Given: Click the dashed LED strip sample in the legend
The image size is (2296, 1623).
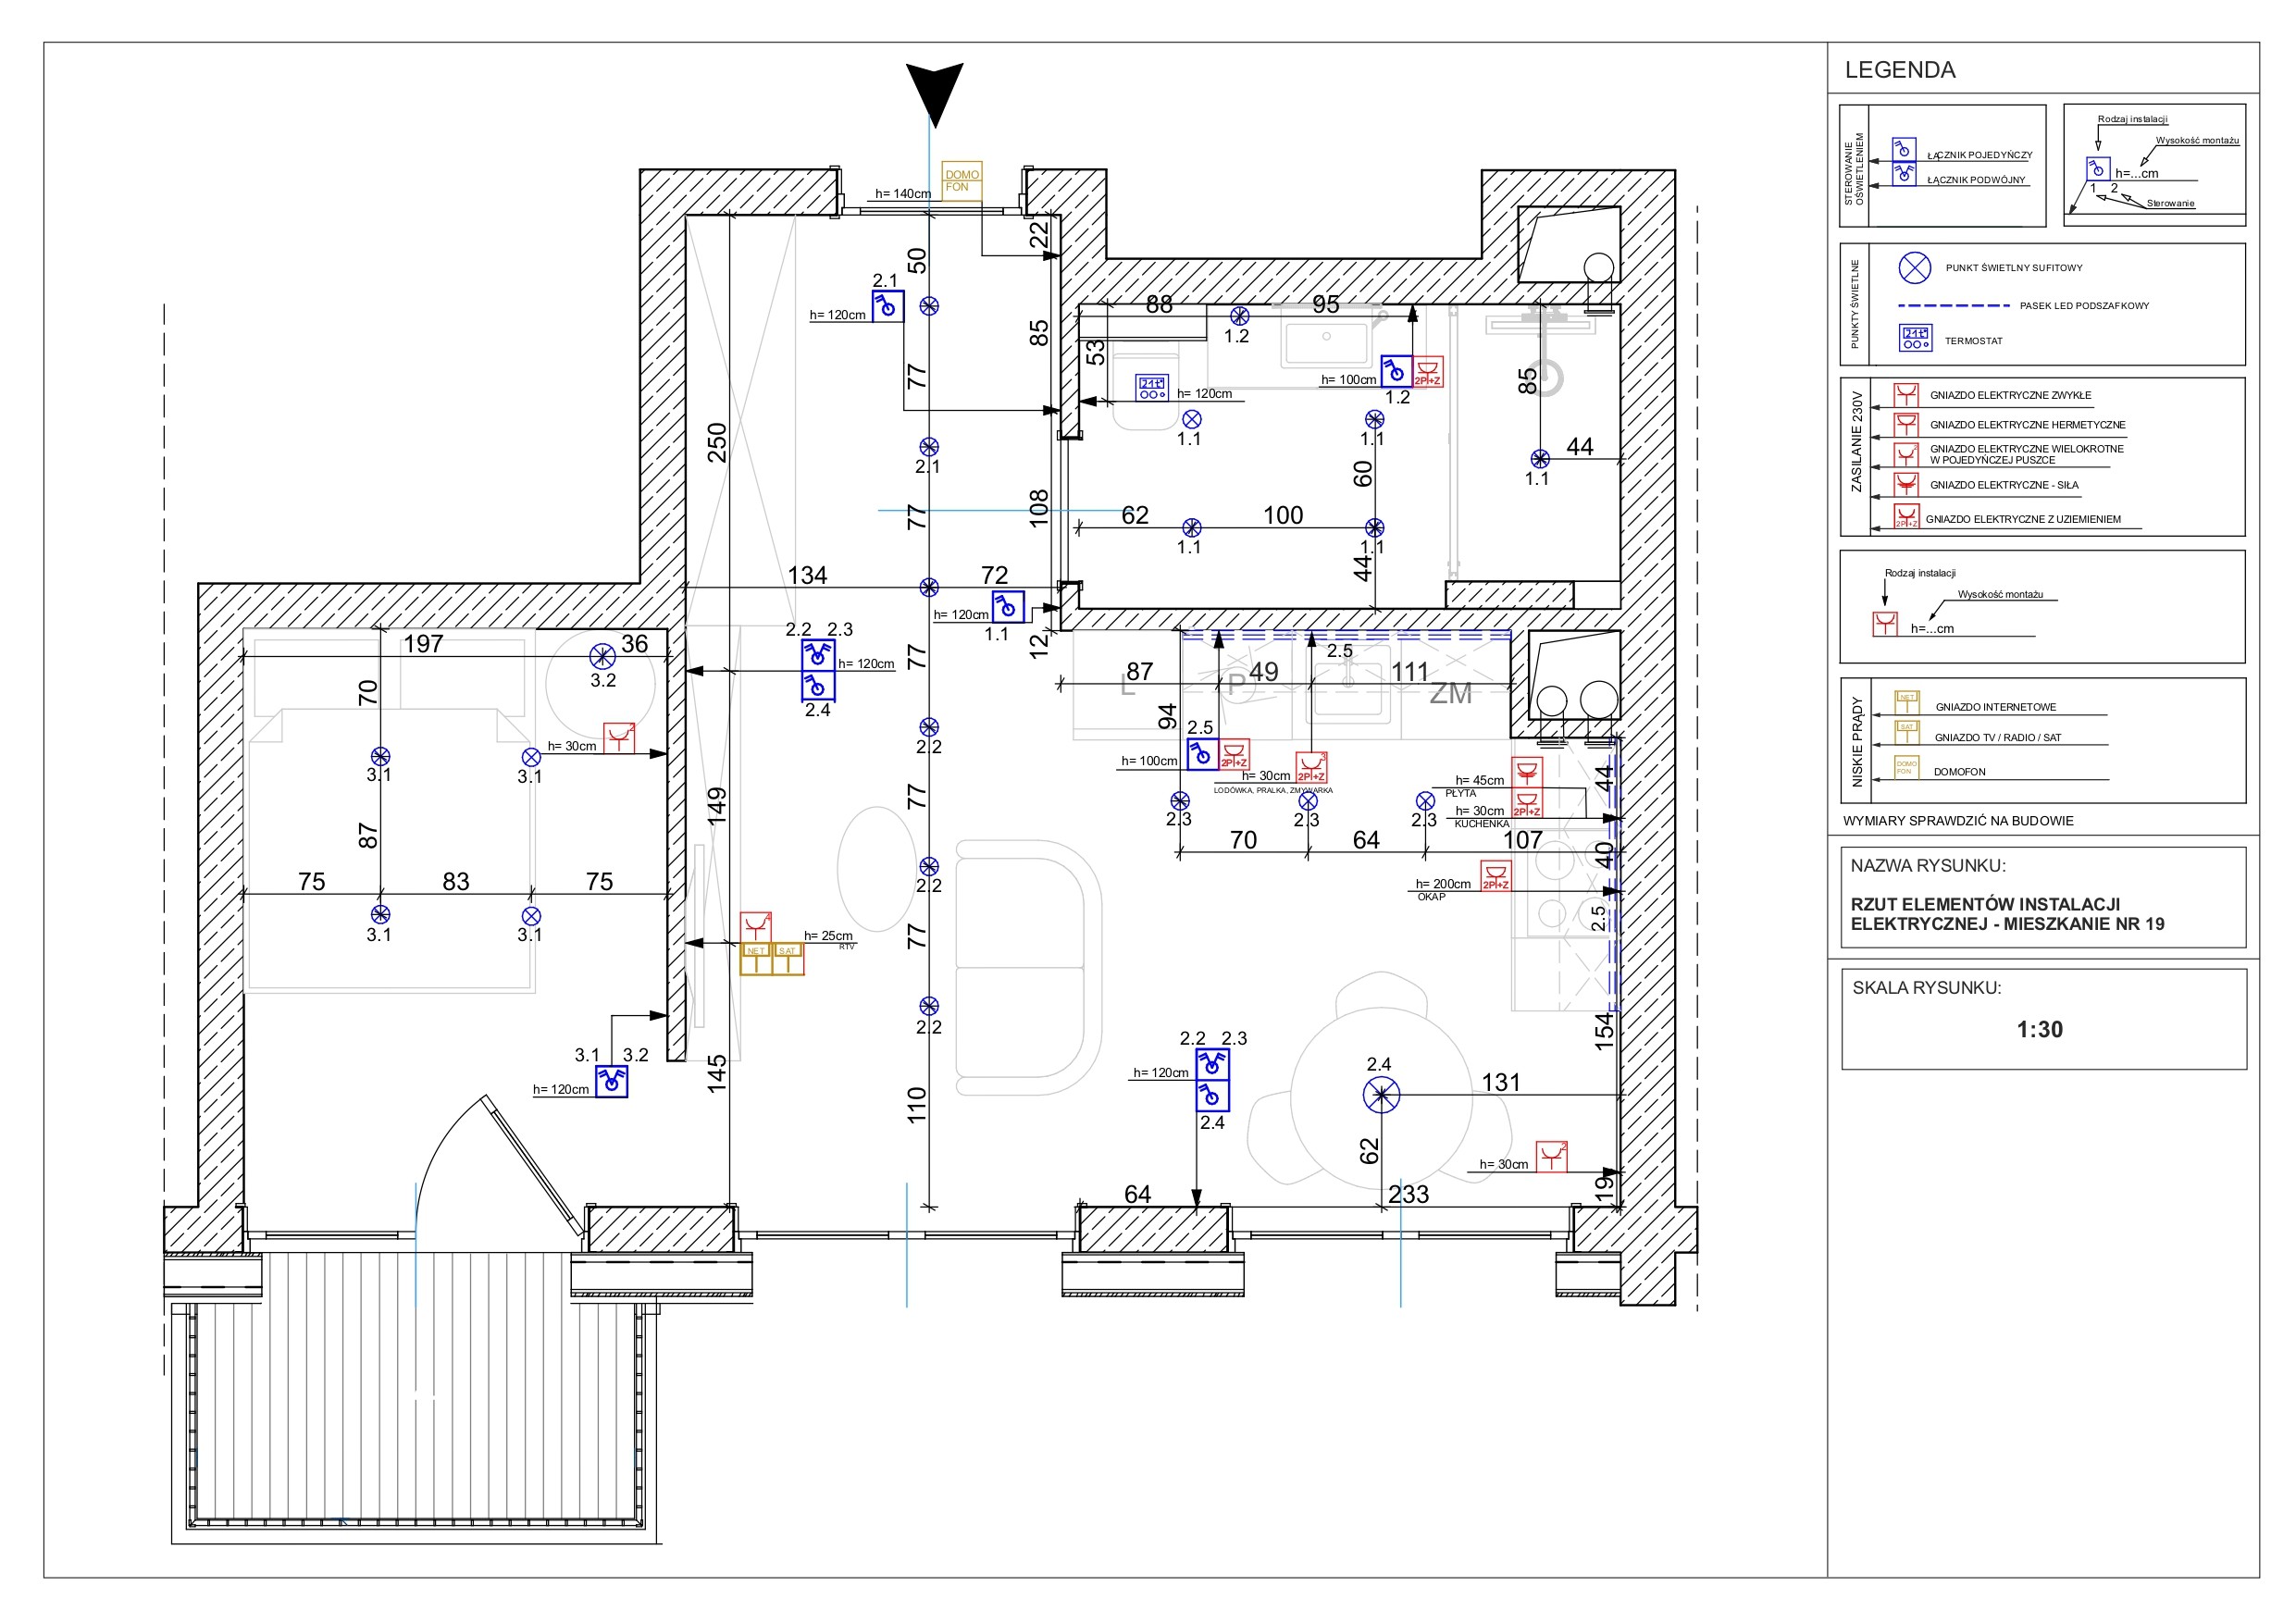Looking at the screenshot, I should coord(1954,305).
